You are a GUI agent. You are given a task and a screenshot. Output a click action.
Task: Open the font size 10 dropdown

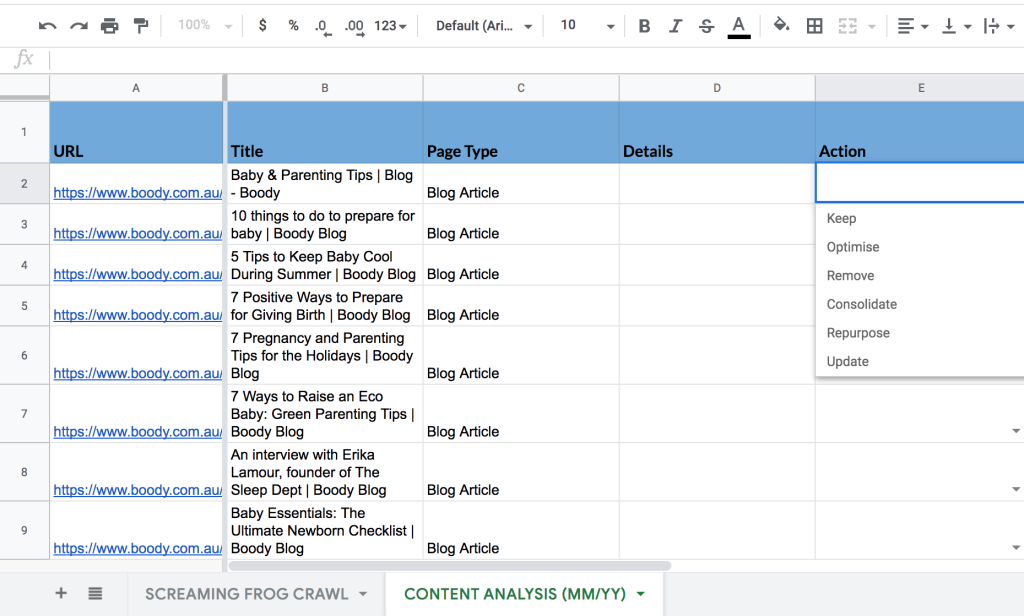[x=586, y=26]
